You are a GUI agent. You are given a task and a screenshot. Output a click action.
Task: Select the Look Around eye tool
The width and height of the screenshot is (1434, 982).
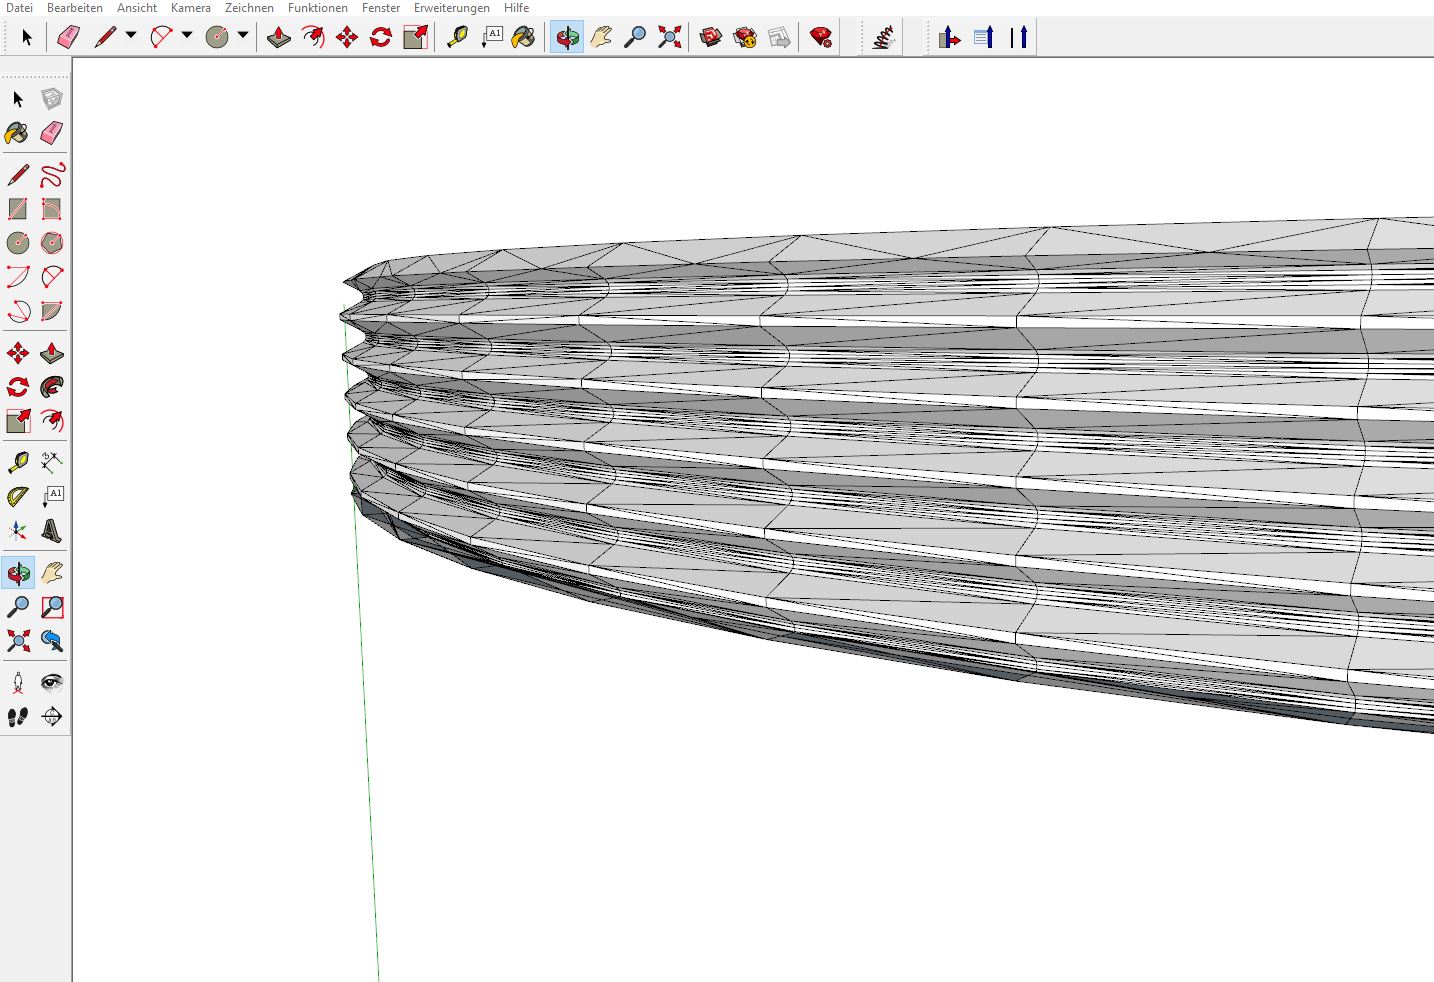(52, 683)
